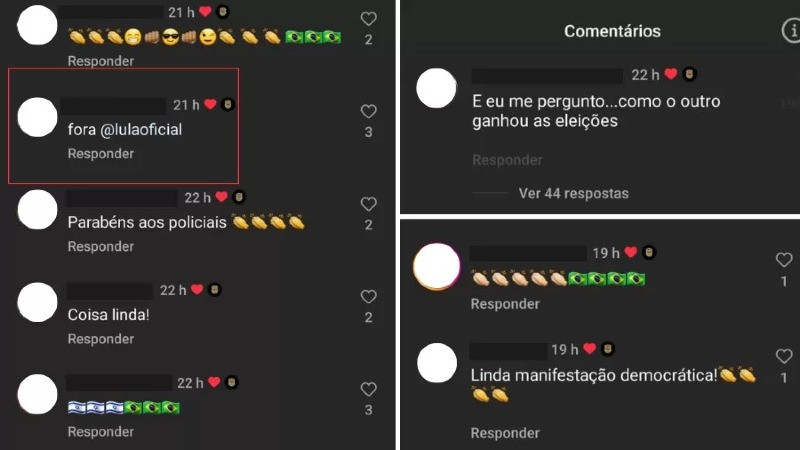800x450 pixels.
Task: Open the @lulaoficial mention link
Action: (x=141, y=130)
